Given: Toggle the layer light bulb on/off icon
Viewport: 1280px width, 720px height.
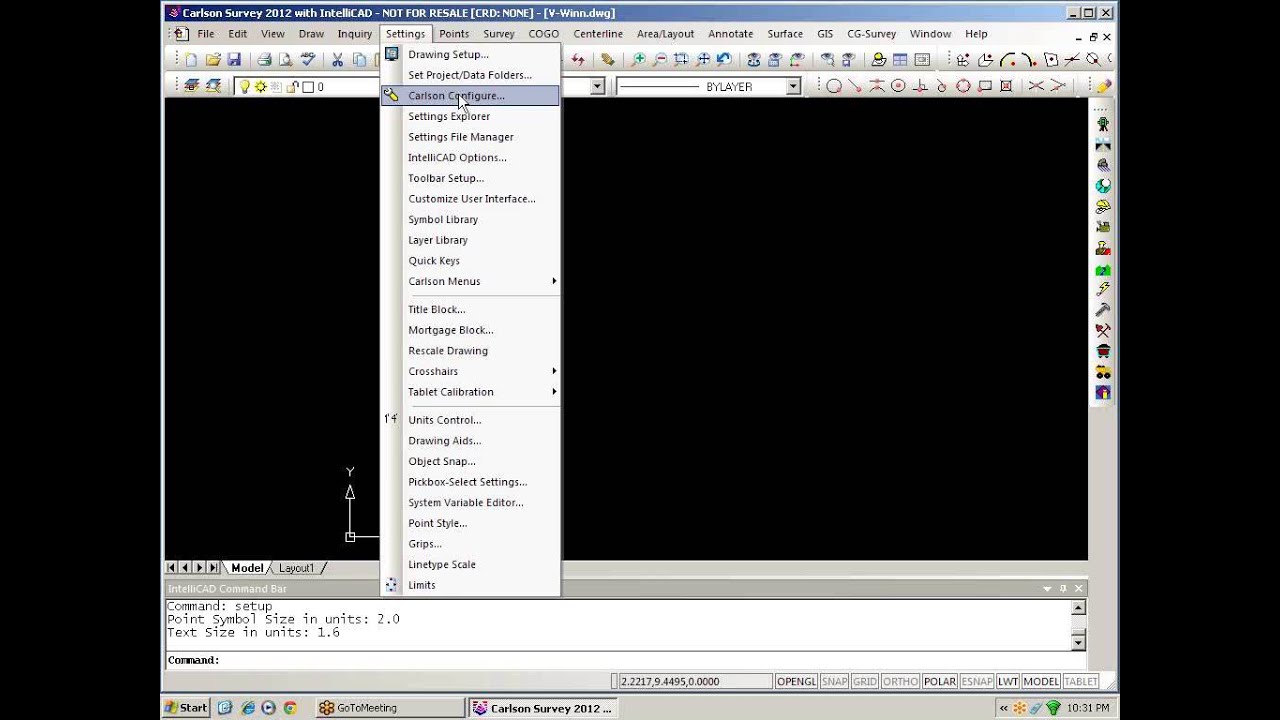Looking at the screenshot, I should pos(244,87).
